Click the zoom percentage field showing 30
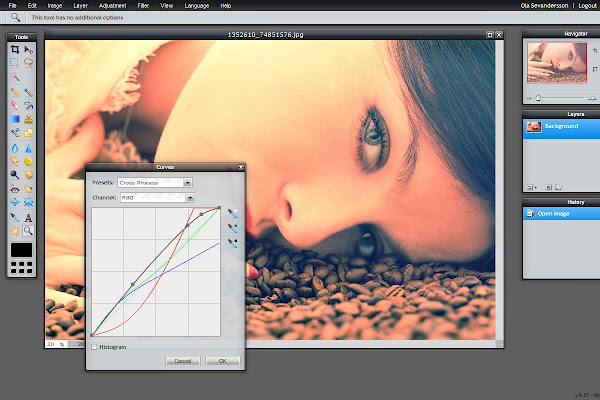The image size is (600, 400). (x=56, y=344)
